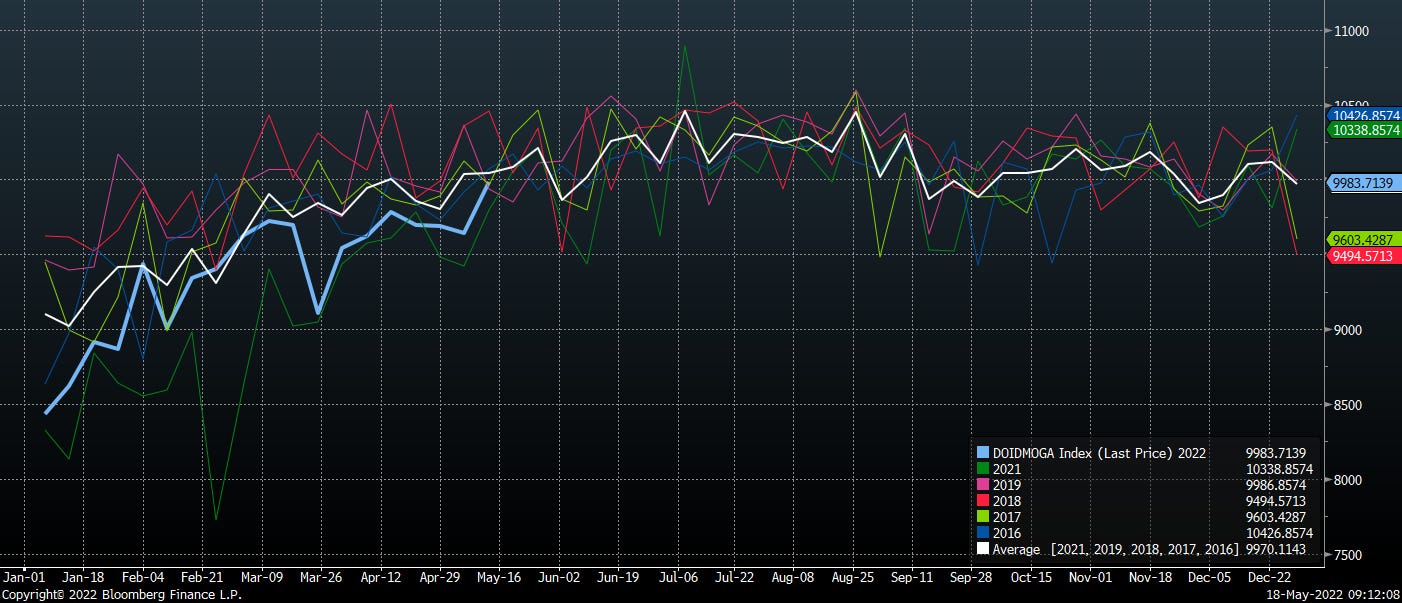Screen dimensions: 1402x603
Task: Click the 8500 y-axis label
Action: [1347, 405]
